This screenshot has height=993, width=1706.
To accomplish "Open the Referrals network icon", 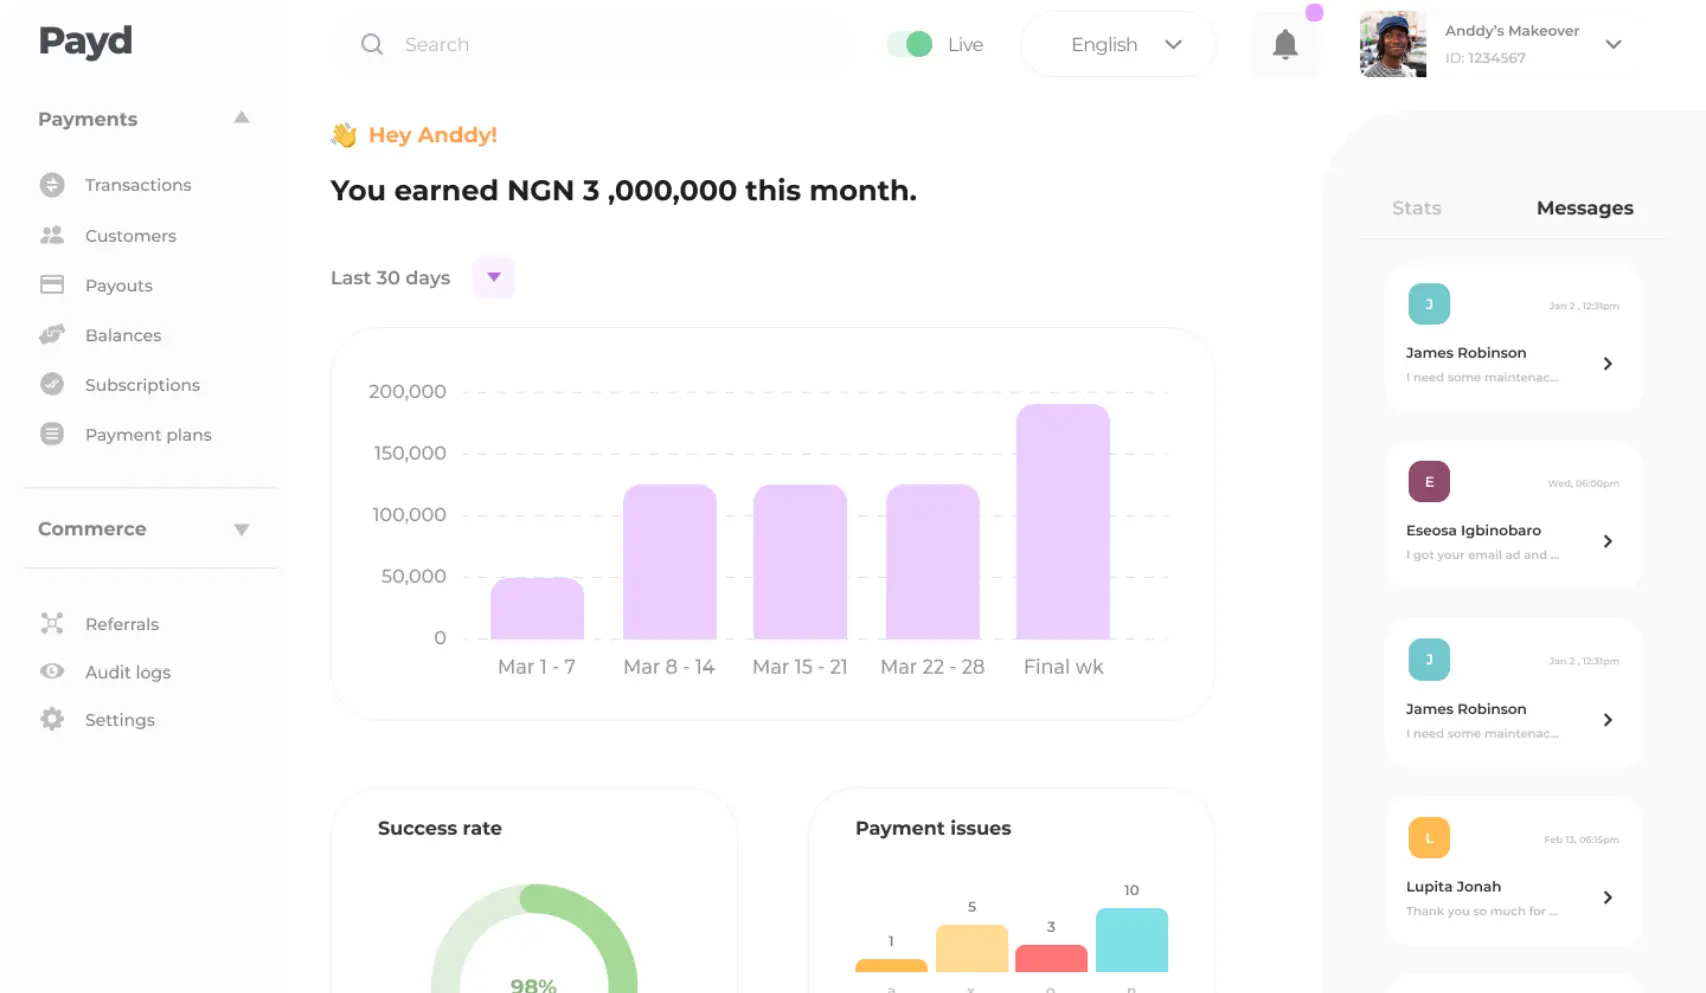I will pyautogui.click(x=52, y=624).
